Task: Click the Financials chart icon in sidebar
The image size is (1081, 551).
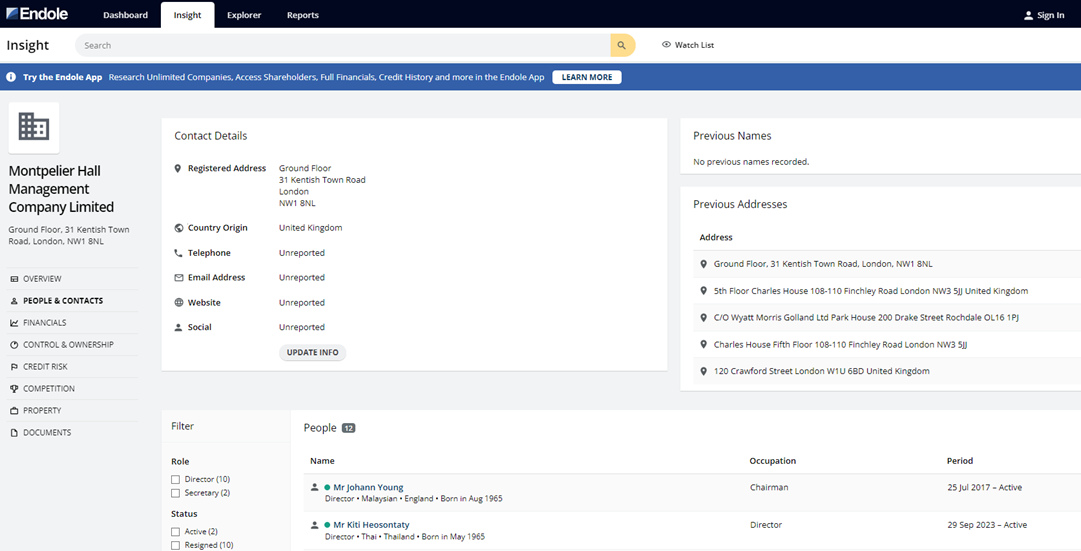Action: 14,323
